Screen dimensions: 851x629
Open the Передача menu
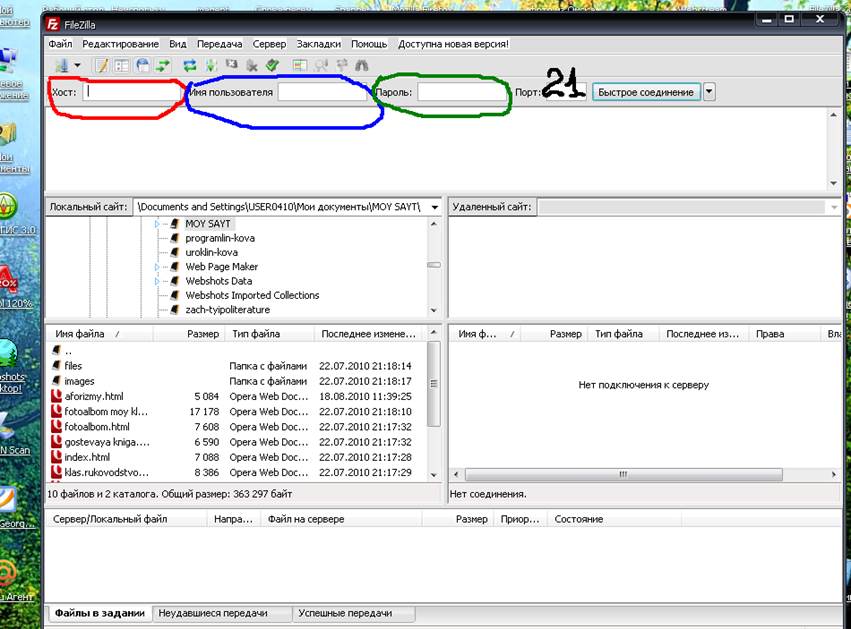pyautogui.click(x=219, y=44)
